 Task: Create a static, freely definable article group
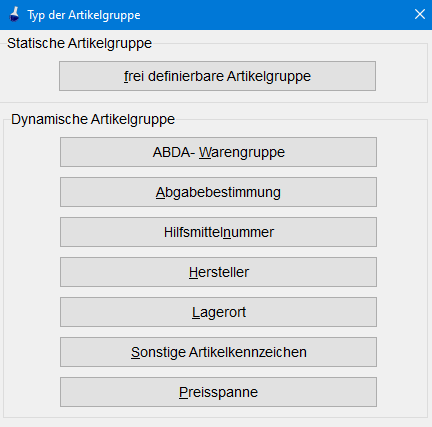click(x=217, y=76)
